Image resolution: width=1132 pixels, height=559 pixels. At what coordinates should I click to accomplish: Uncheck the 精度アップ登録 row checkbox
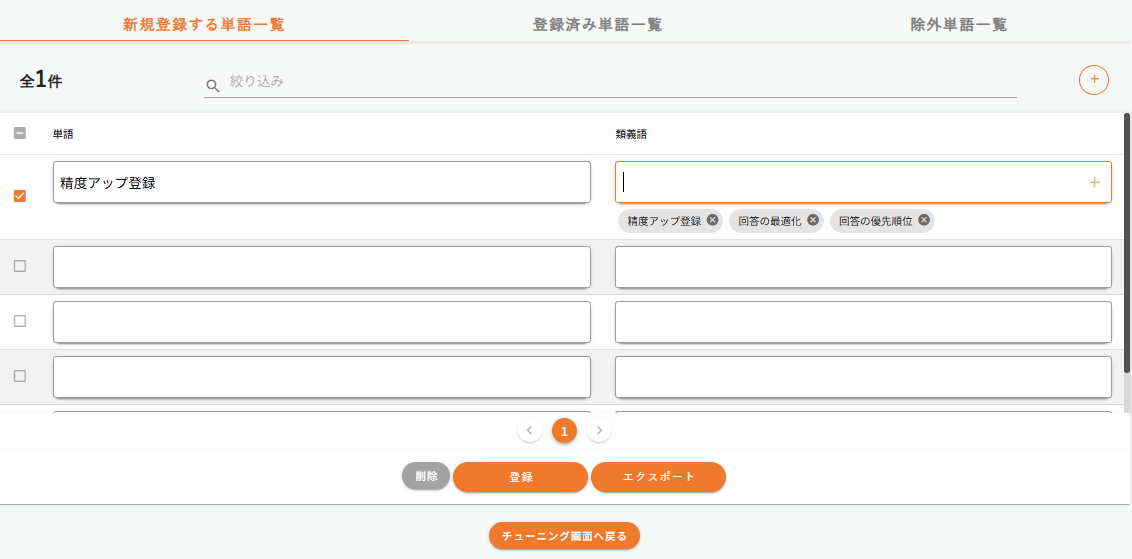pos(20,196)
